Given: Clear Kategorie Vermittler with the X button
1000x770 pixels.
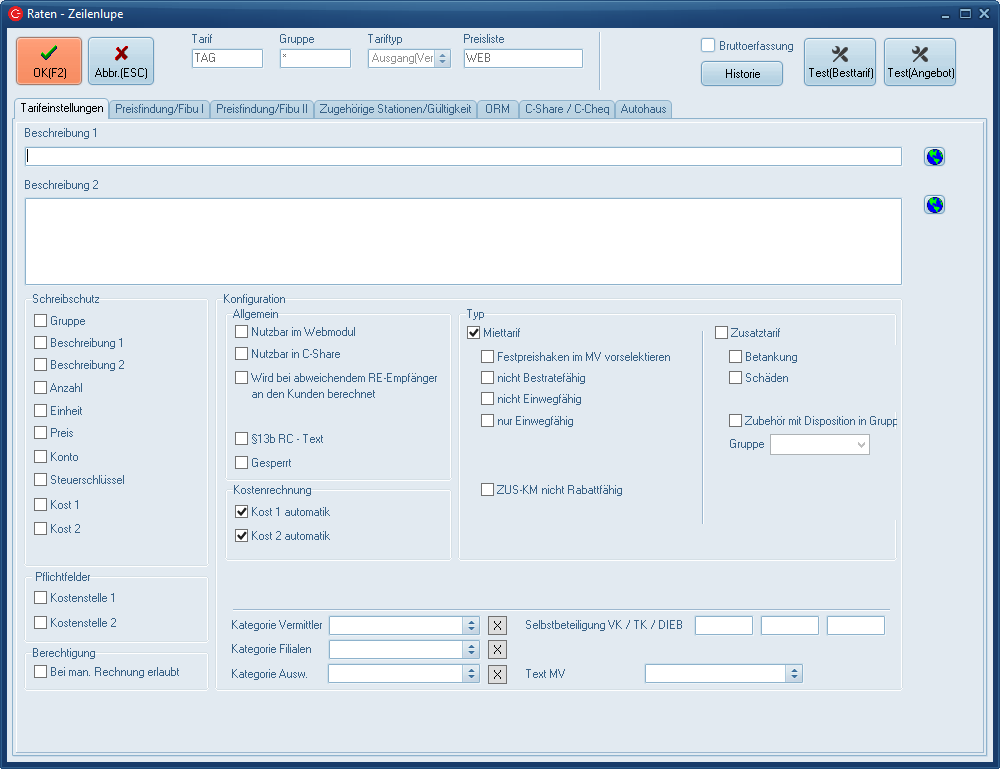Looking at the screenshot, I should (497, 626).
